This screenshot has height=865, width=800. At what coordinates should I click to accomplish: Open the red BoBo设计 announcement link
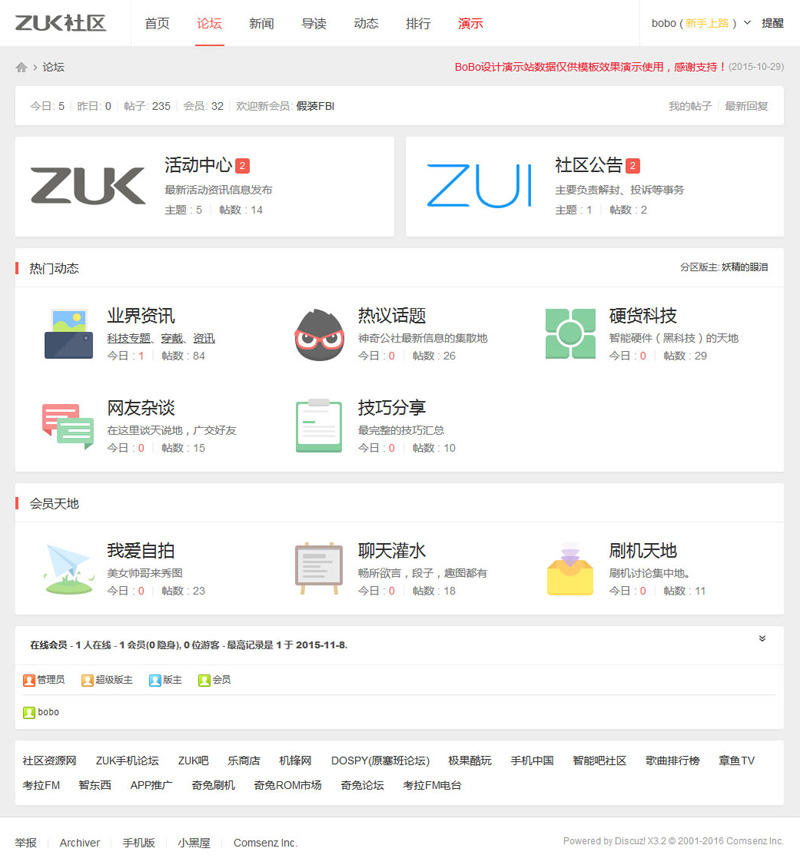590,67
